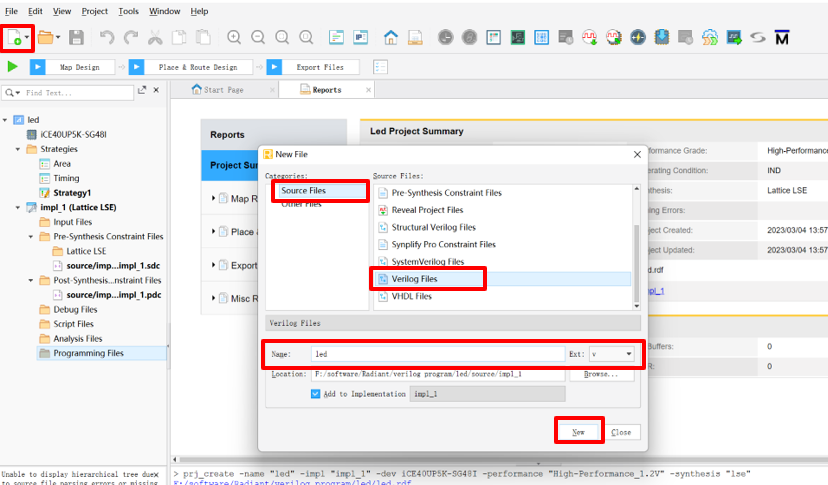Click the Place & Route Design button
Viewport: 828px width, 485px height.
click(x=198, y=67)
